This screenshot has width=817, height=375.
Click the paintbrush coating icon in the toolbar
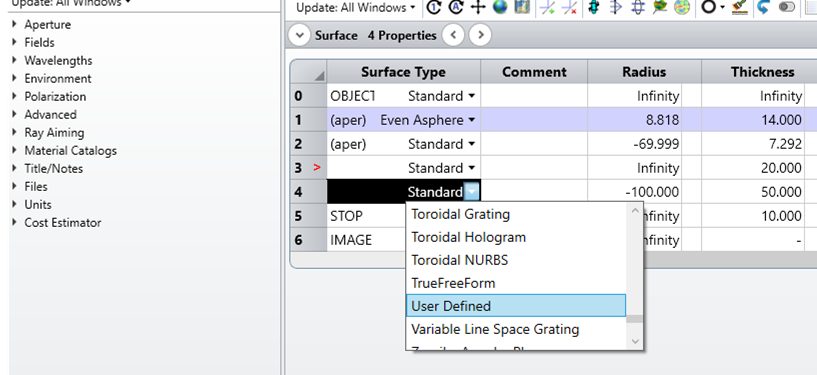pos(739,7)
